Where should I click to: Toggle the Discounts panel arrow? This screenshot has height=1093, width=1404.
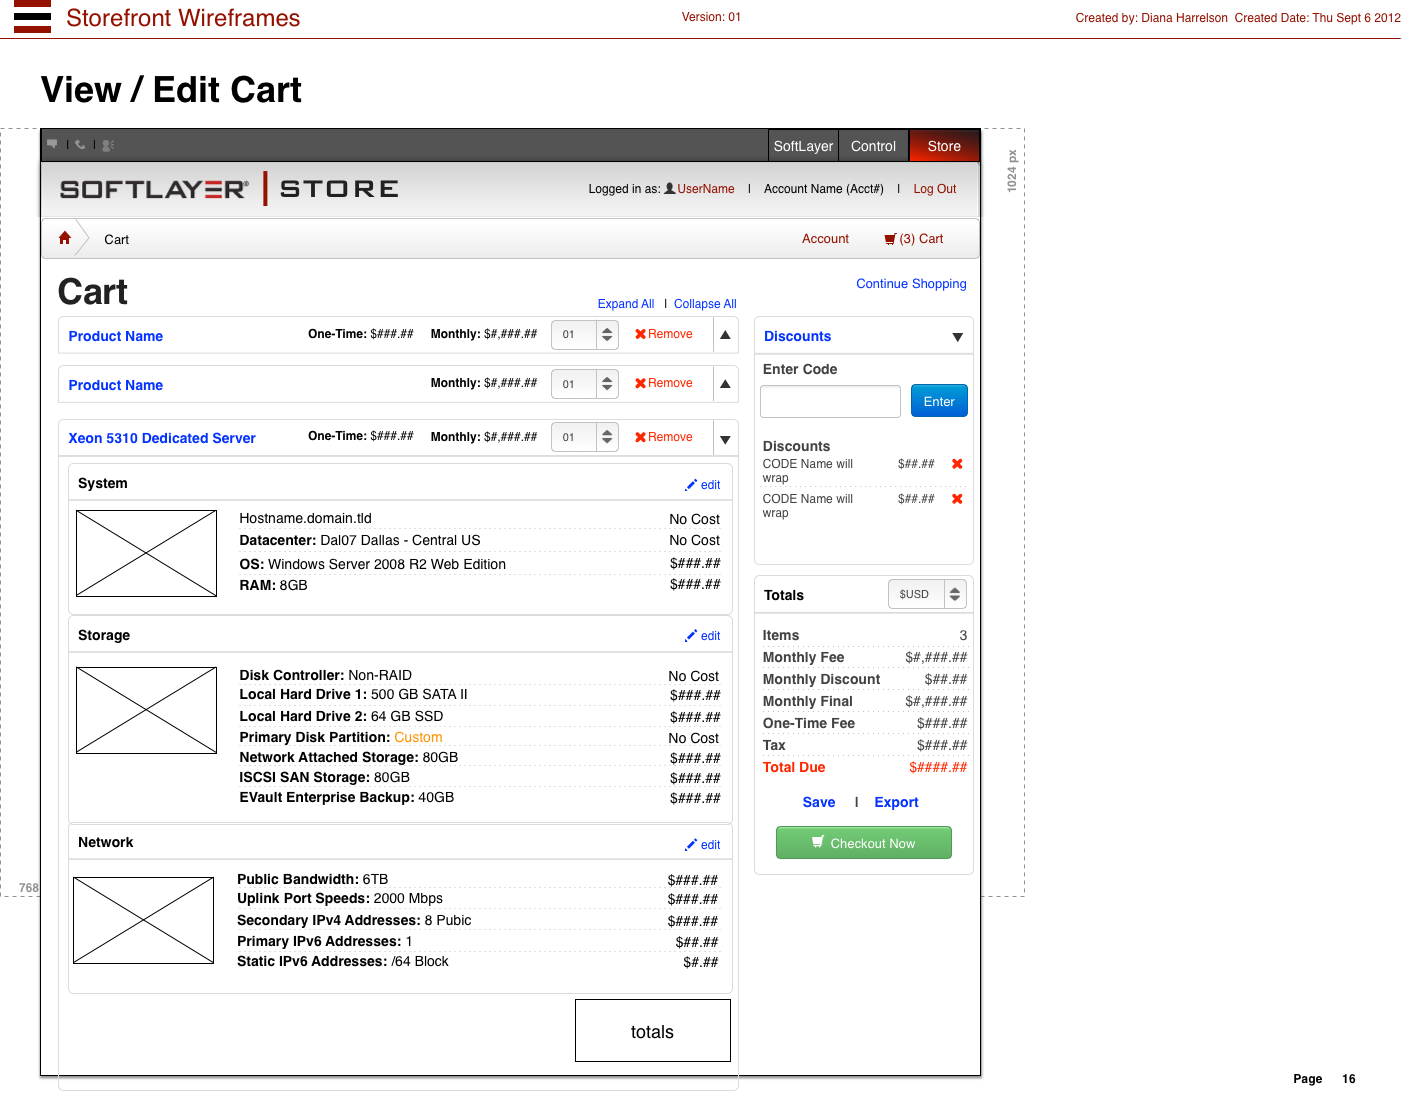point(957,337)
